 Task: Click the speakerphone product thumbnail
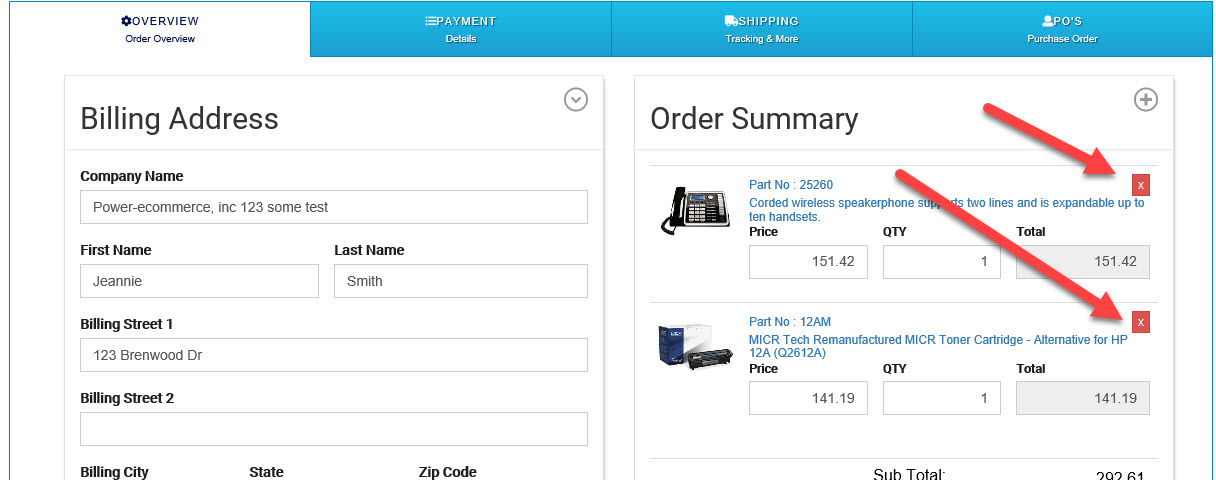(x=690, y=210)
